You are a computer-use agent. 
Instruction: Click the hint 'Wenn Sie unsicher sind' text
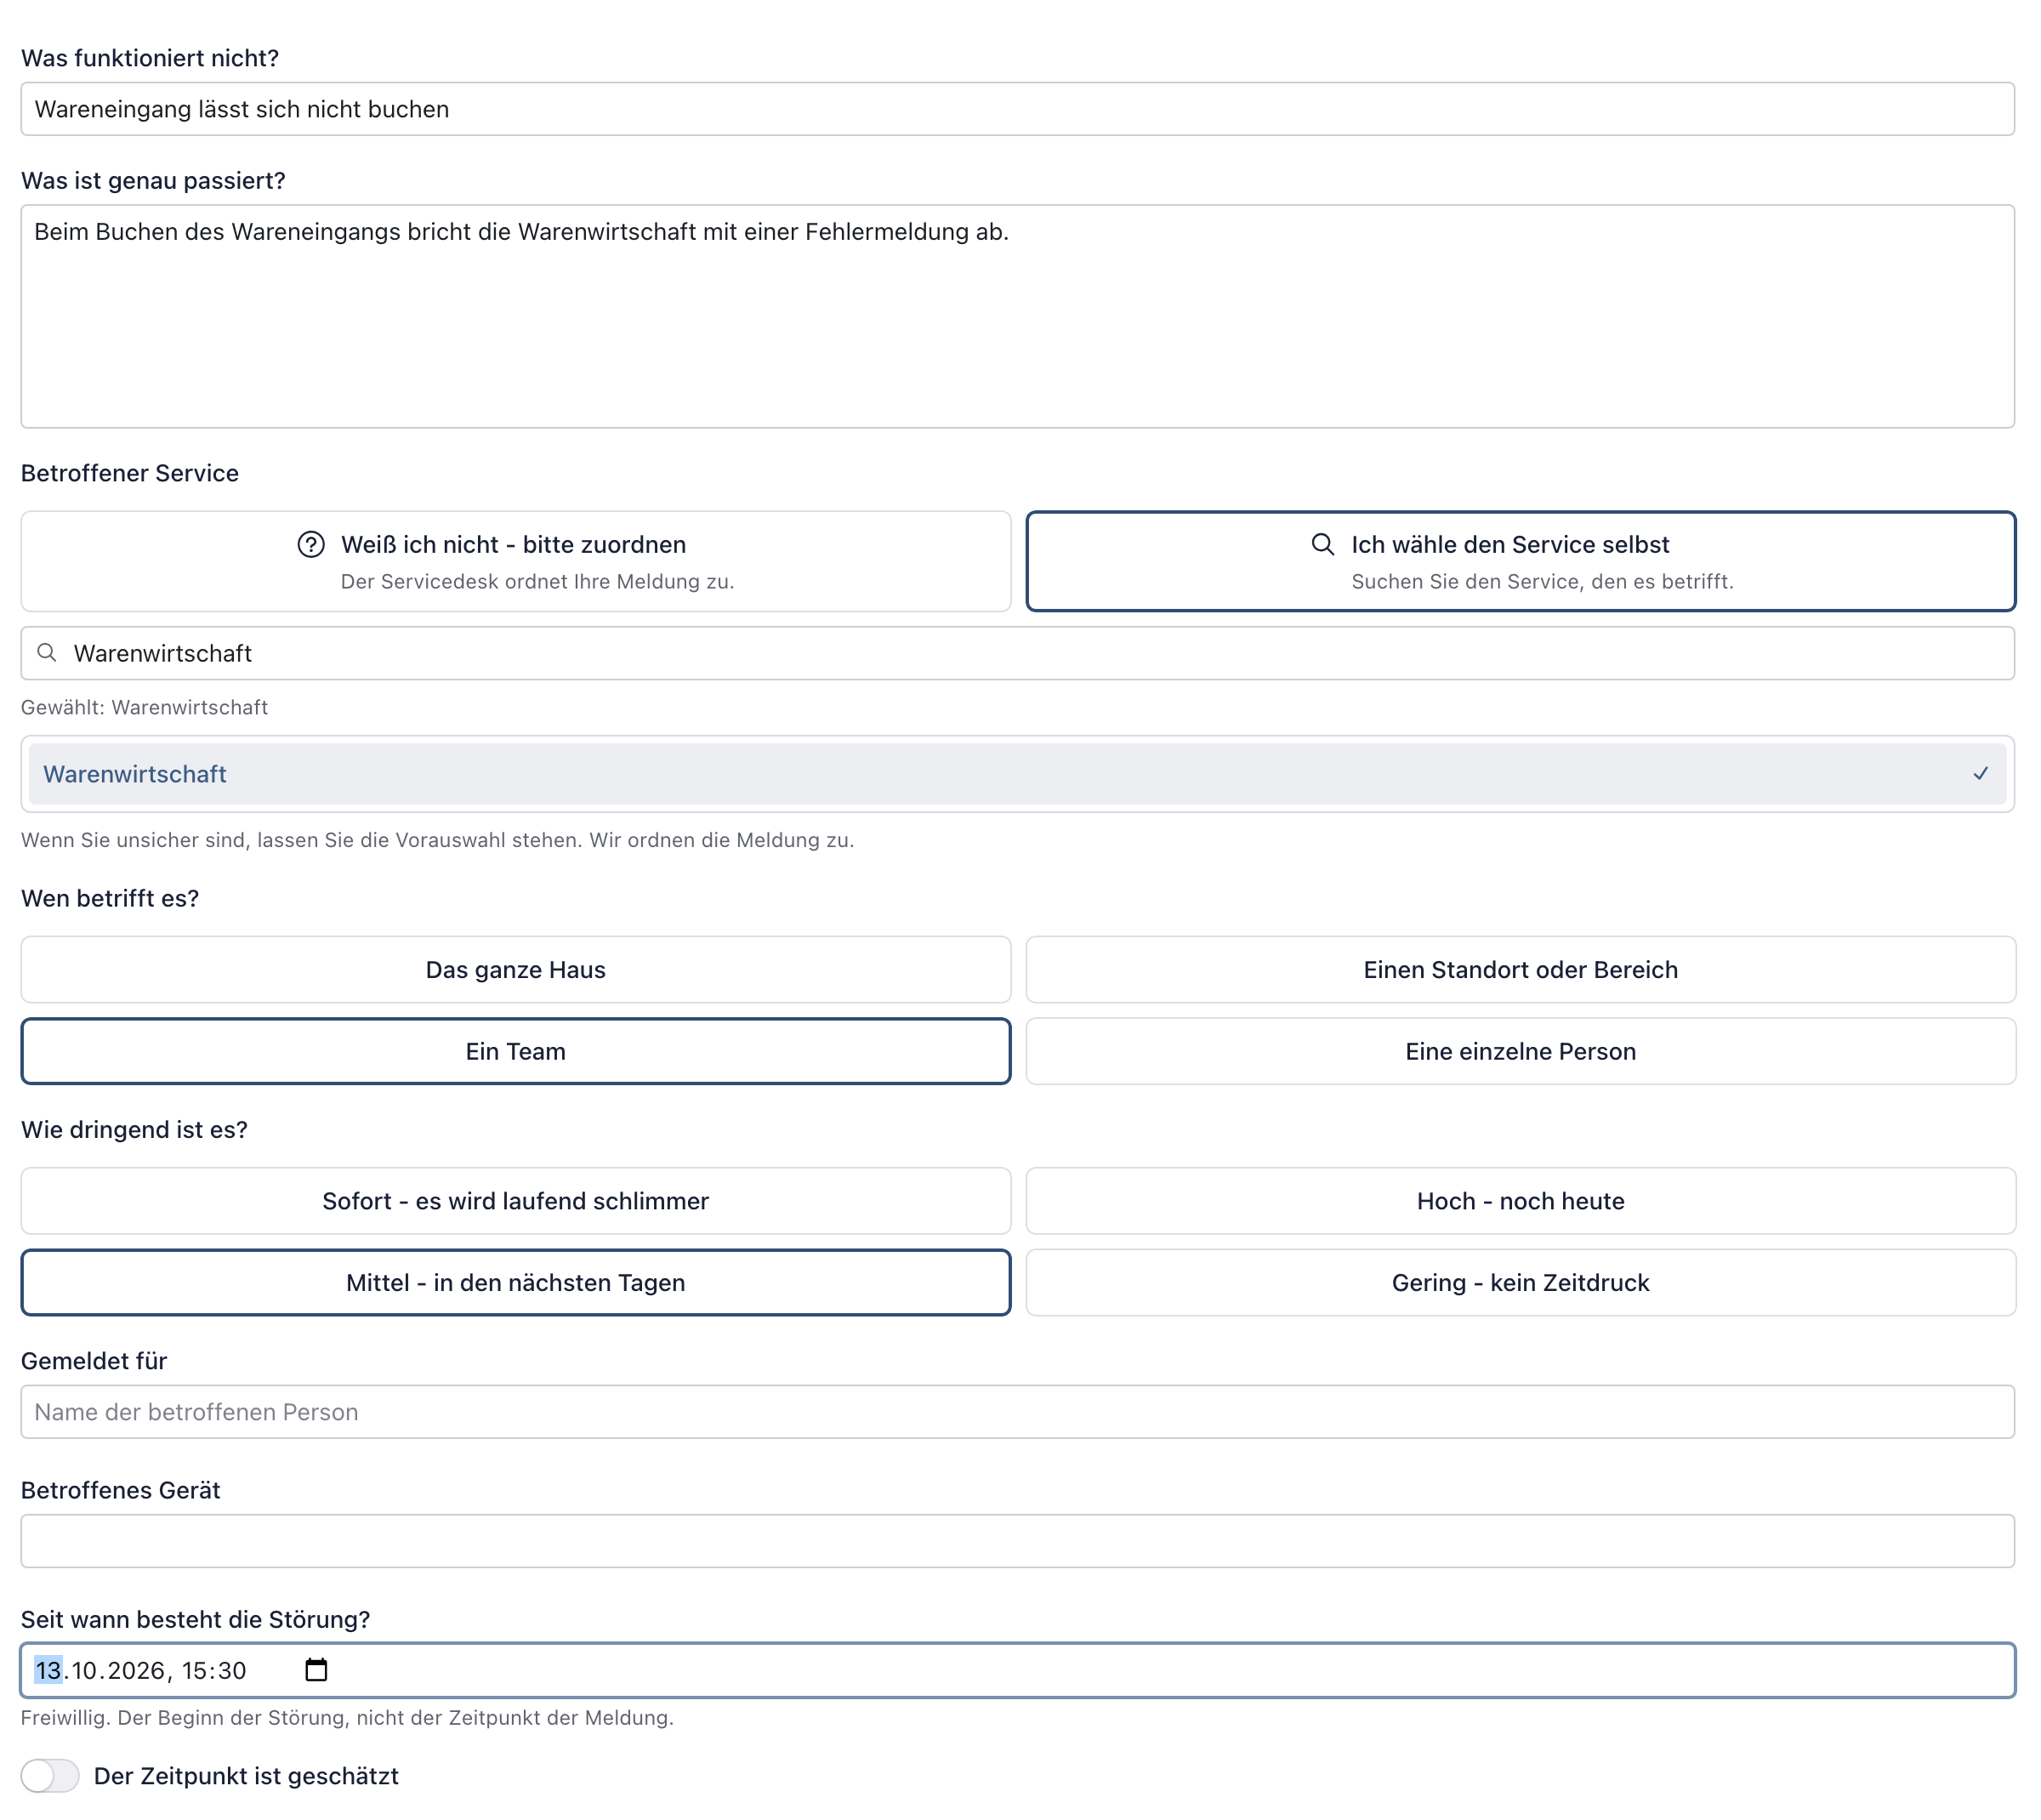(437, 840)
